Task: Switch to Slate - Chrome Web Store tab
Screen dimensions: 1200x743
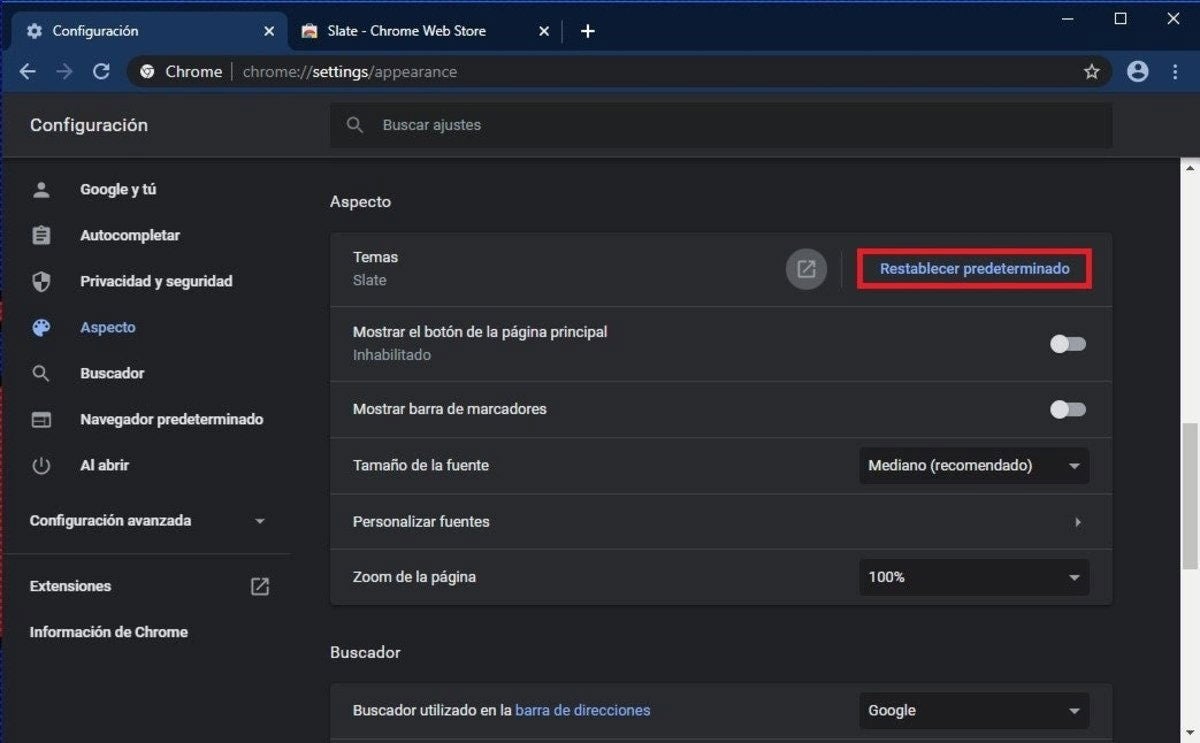Action: click(420, 31)
